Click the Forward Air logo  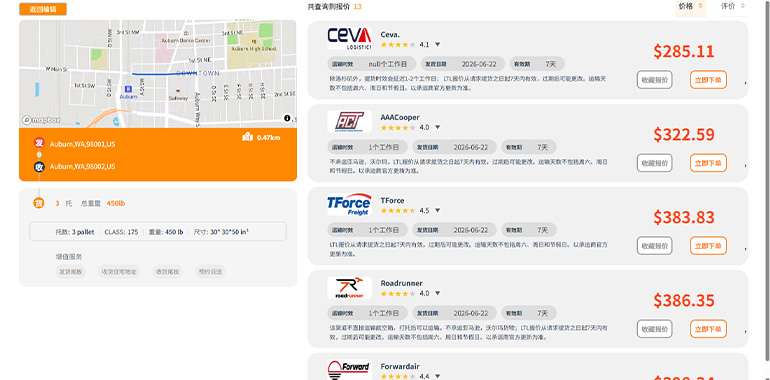(349, 370)
